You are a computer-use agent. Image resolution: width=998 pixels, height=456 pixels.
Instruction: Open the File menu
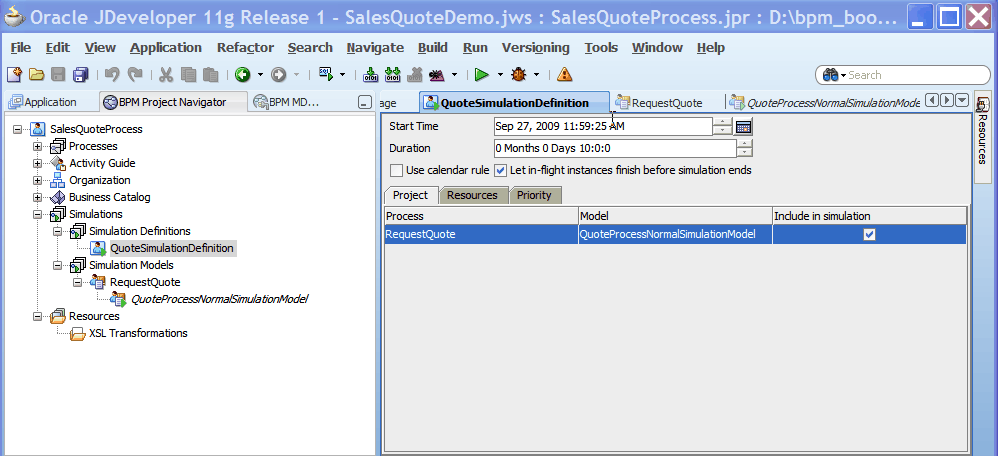coord(20,48)
